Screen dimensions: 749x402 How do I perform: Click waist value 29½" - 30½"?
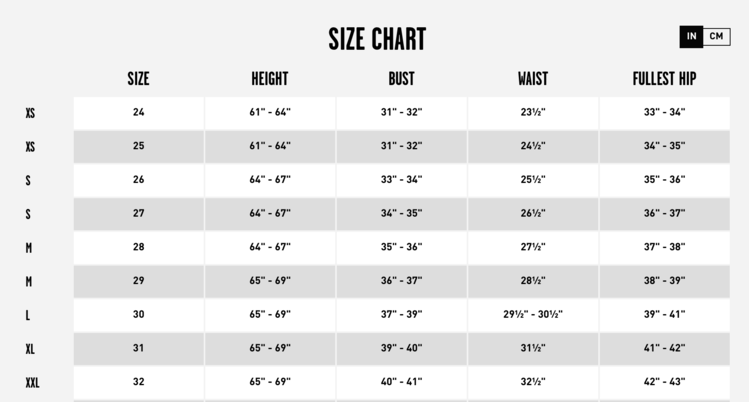pyautogui.click(x=533, y=315)
